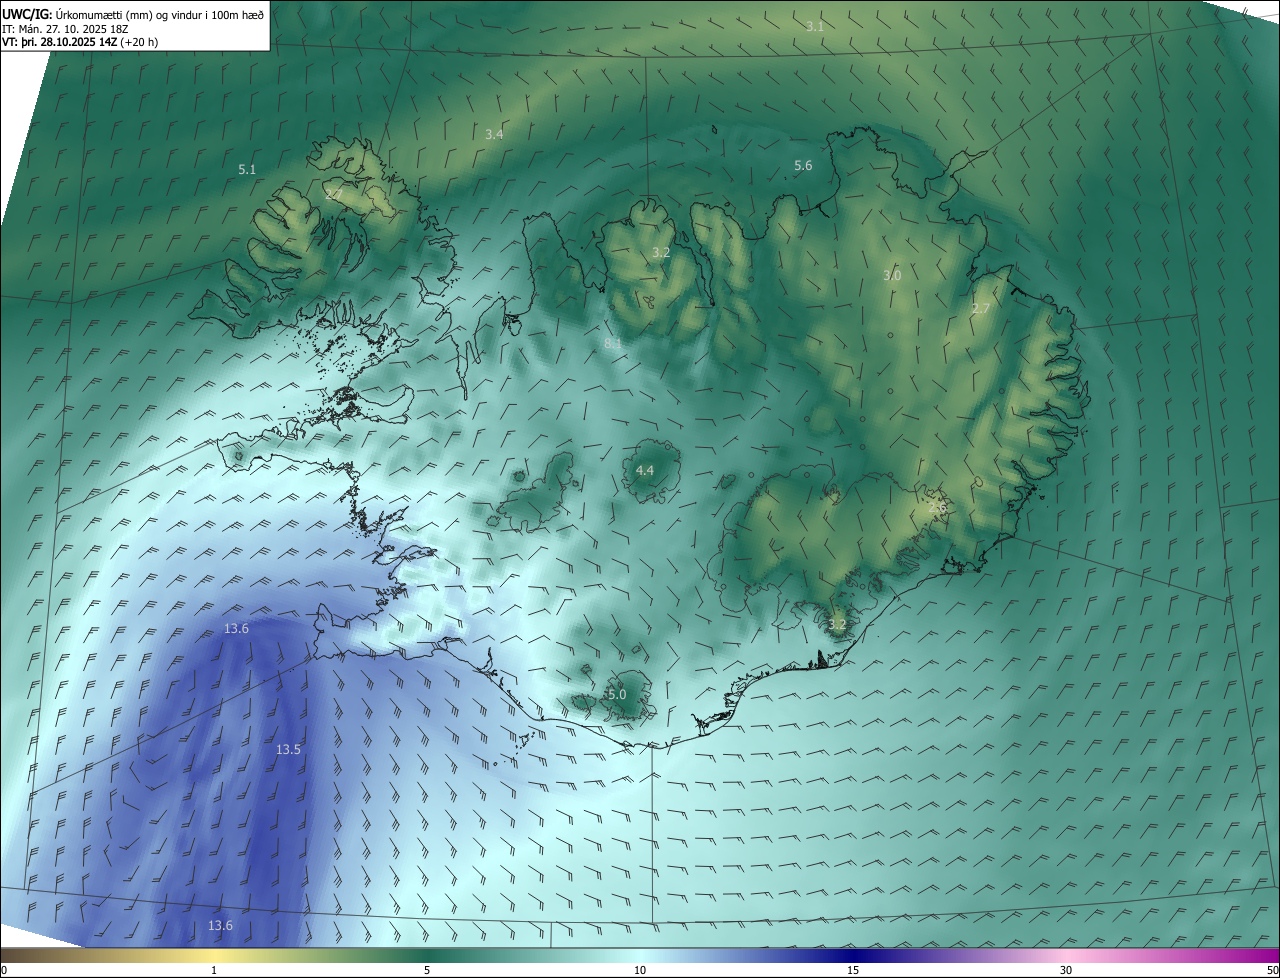Viewport: 1280px width, 978px height.
Task: Click the "(+20 h)" forecast offset text
Action: coord(140,42)
